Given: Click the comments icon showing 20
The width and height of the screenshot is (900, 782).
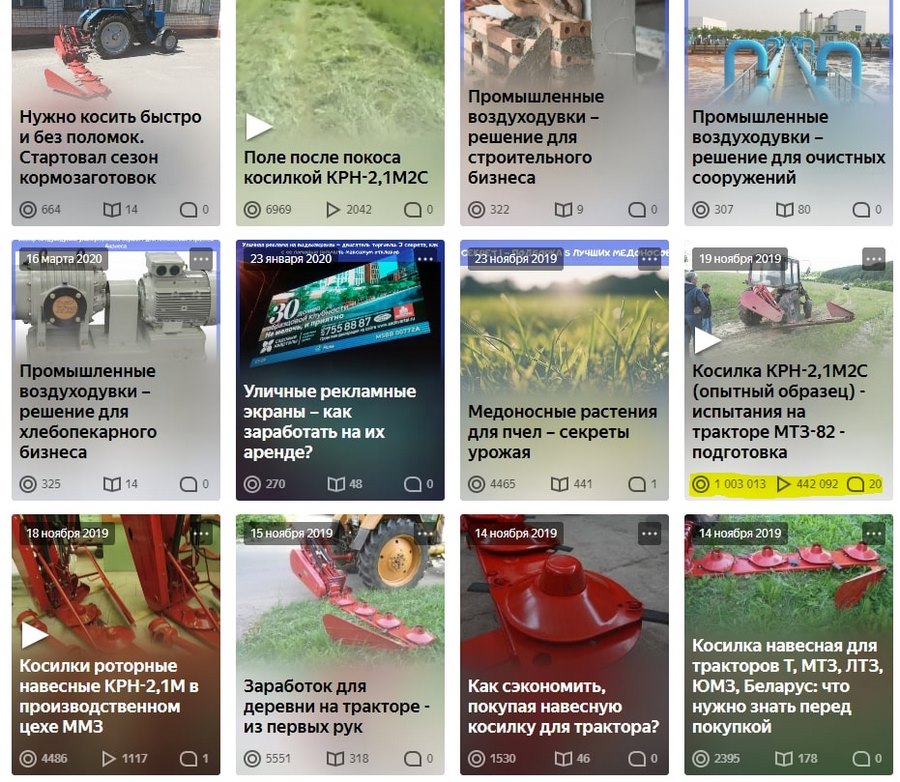Looking at the screenshot, I should click(855, 484).
